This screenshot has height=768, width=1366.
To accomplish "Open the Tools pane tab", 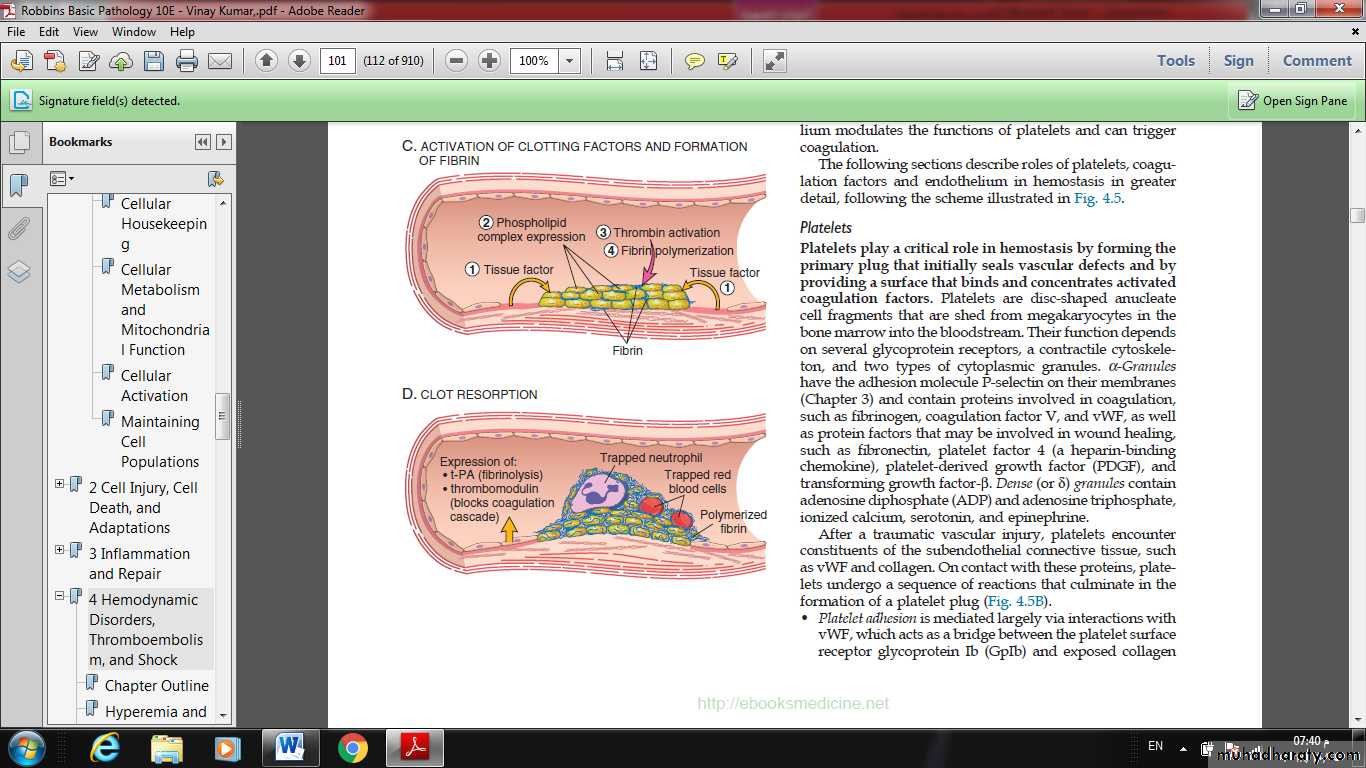I will [1176, 61].
